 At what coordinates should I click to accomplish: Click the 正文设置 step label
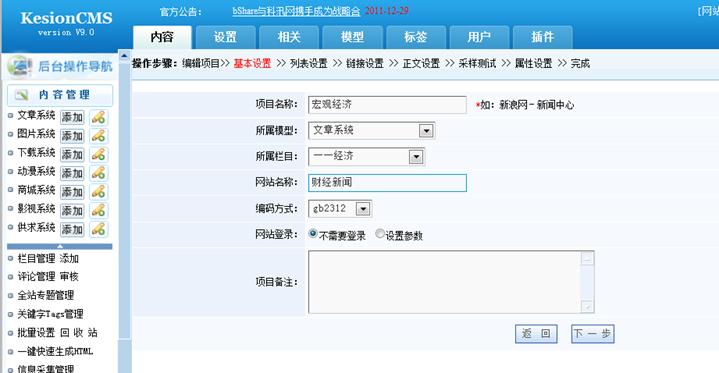(x=421, y=63)
